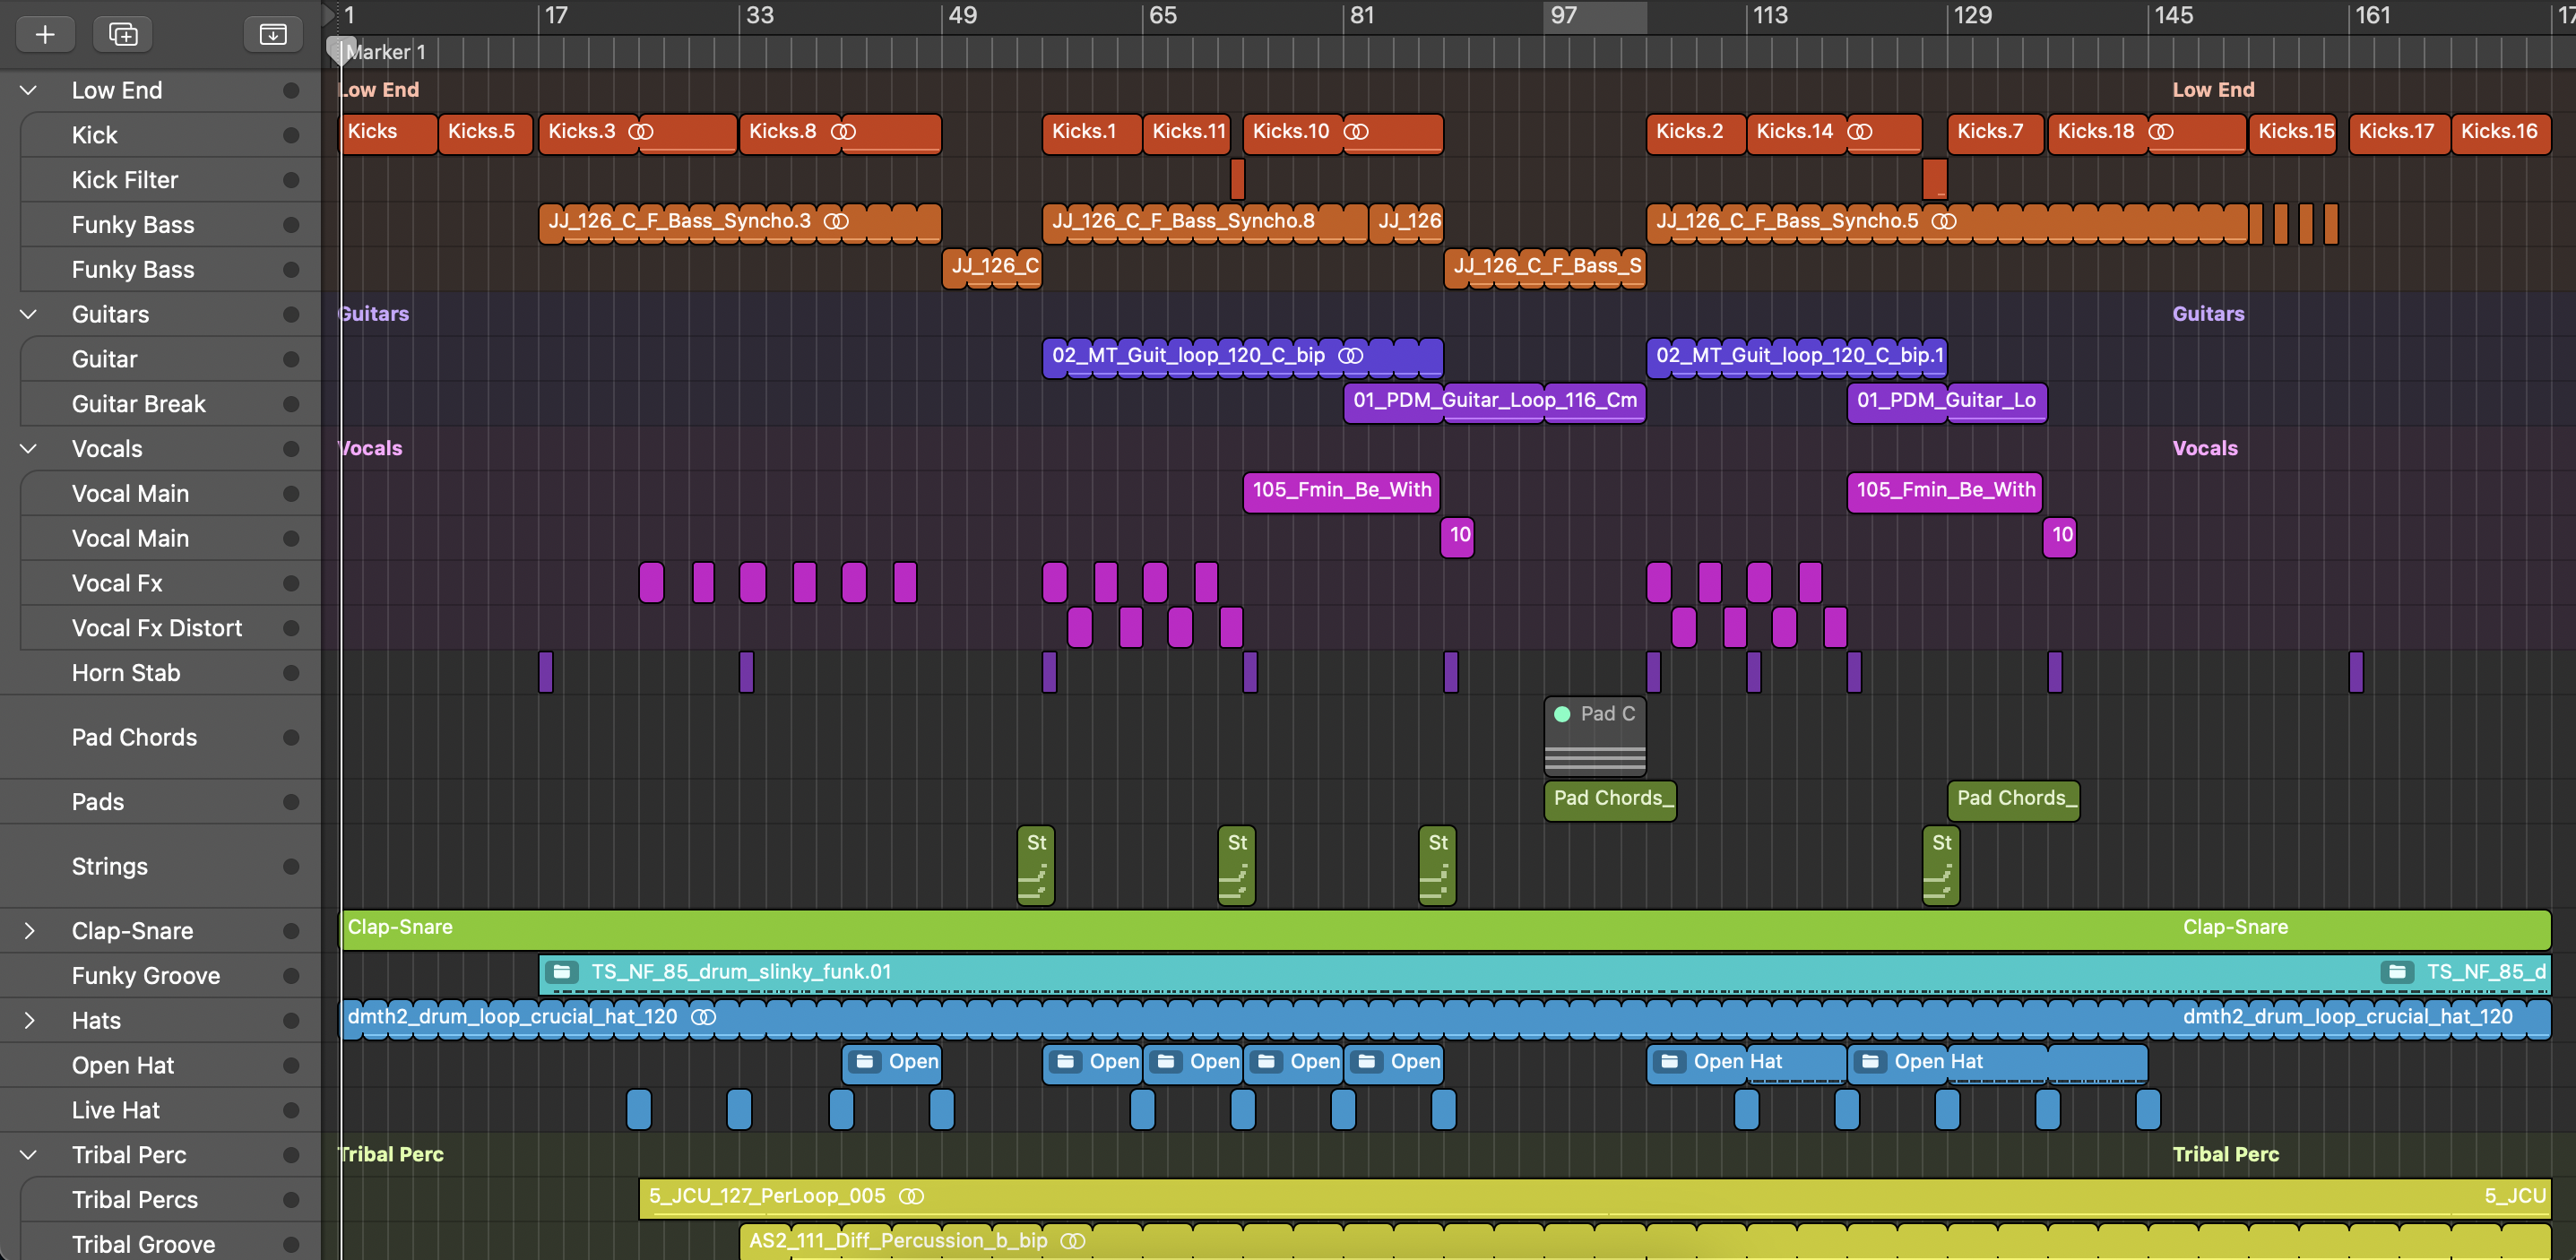Screen dimensions: 2576x1260
Task: Select the Funky Groove track
Action: click(x=160, y=976)
